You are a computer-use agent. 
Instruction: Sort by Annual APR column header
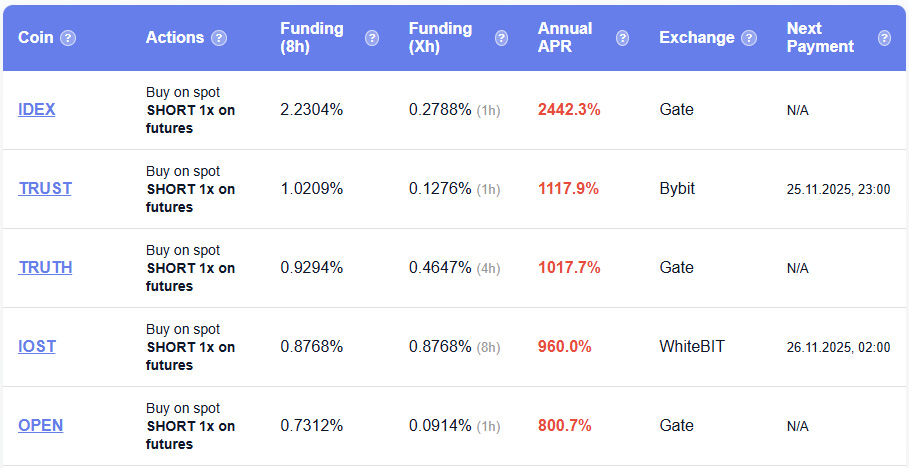pos(565,37)
